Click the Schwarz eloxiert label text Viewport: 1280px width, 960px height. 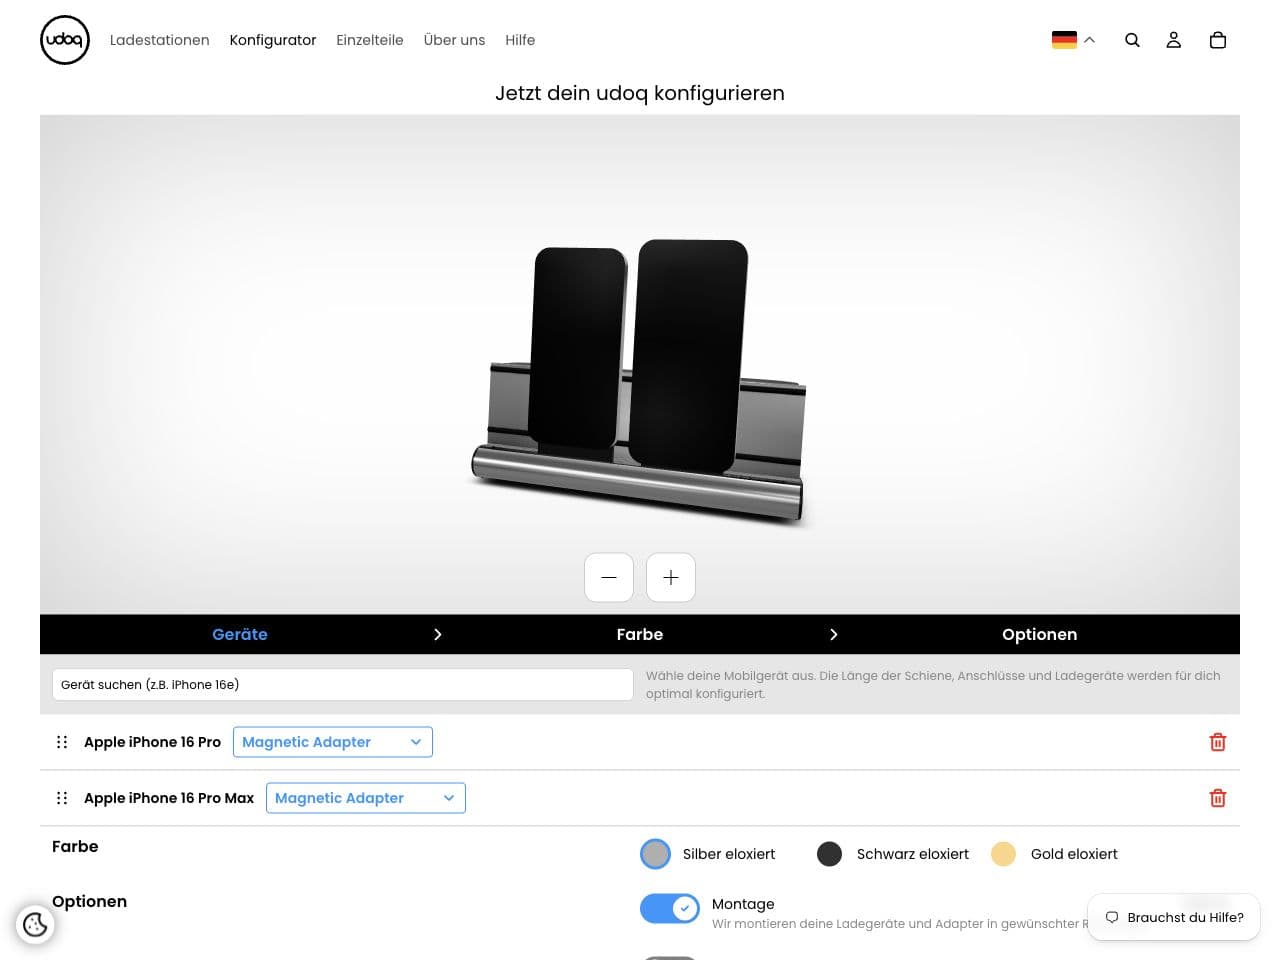coord(913,854)
